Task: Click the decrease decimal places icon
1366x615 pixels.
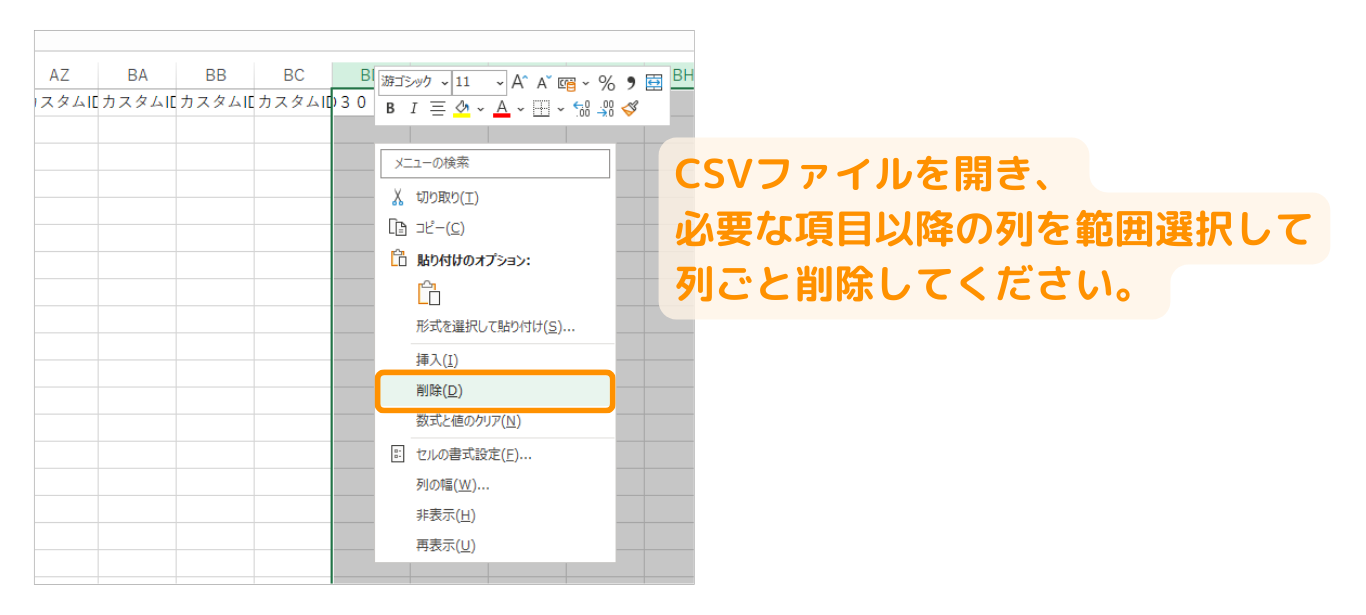Action: click(606, 109)
